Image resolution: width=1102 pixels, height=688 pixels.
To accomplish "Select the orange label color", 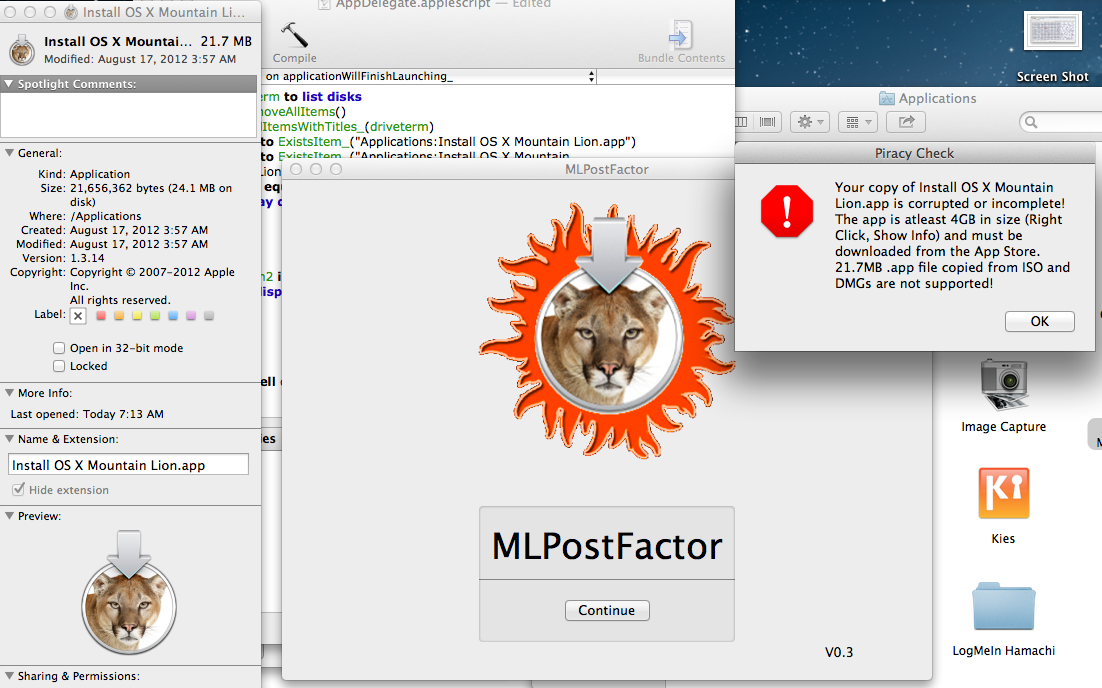I will point(119,316).
